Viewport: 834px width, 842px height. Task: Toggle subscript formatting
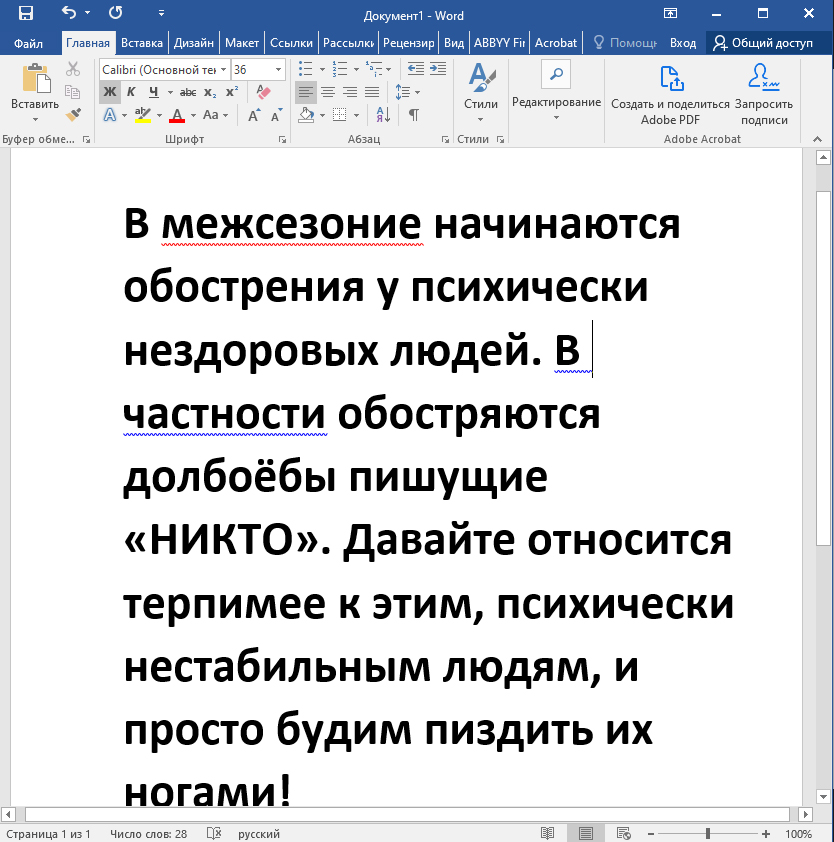pos(210,92)
